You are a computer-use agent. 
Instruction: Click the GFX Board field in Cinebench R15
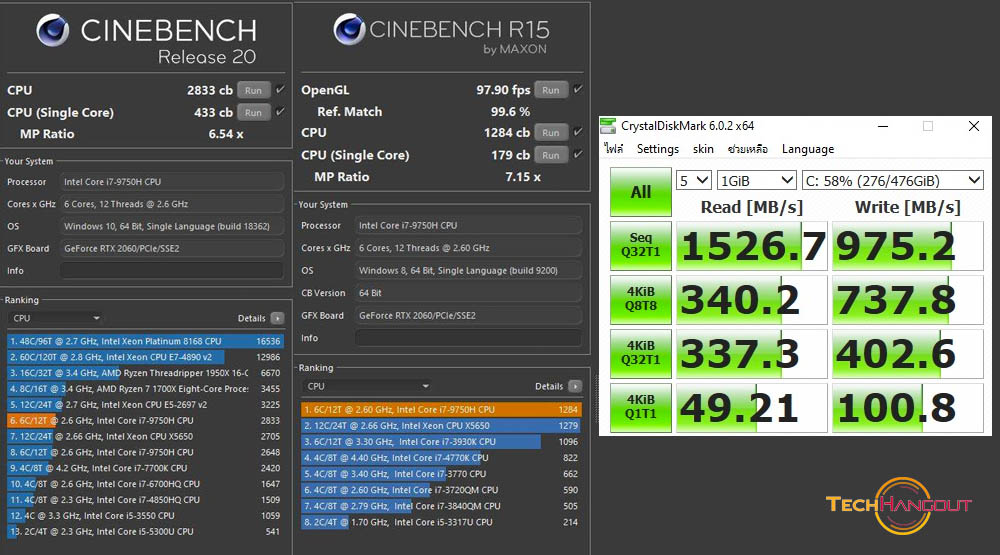coord(469,315)
